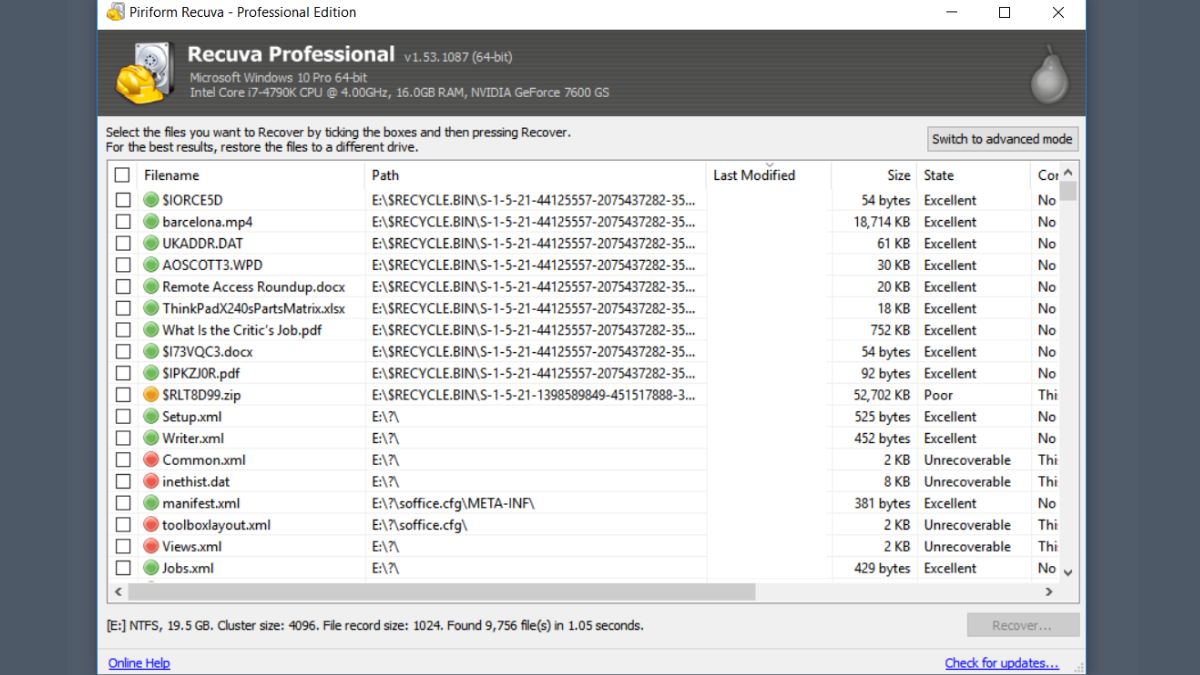1200x675 pixels.
Task: Select the toolboxlayout.xml file name
Action: pyautogui.click(x=216, y=525)
